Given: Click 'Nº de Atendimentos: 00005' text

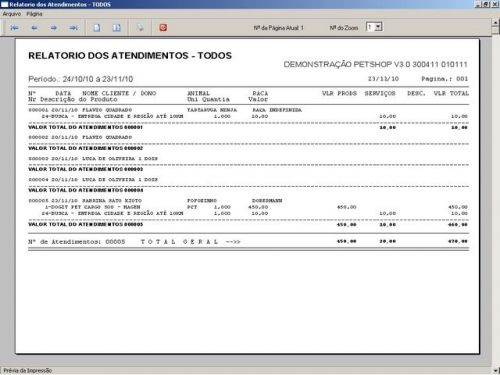Looking at the screenshot, I should [x=77, y=242].
